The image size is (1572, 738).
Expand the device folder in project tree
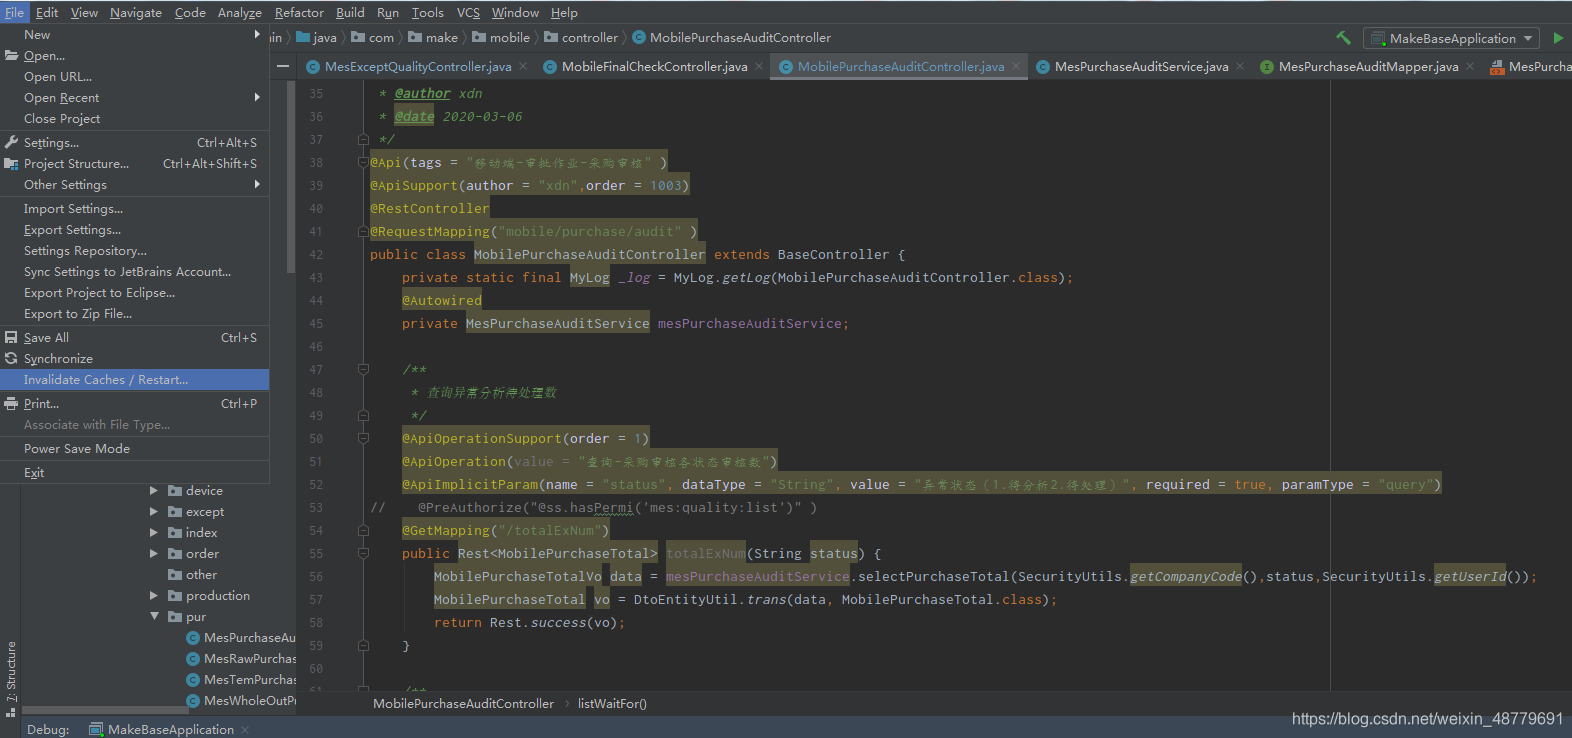point(154,490)
